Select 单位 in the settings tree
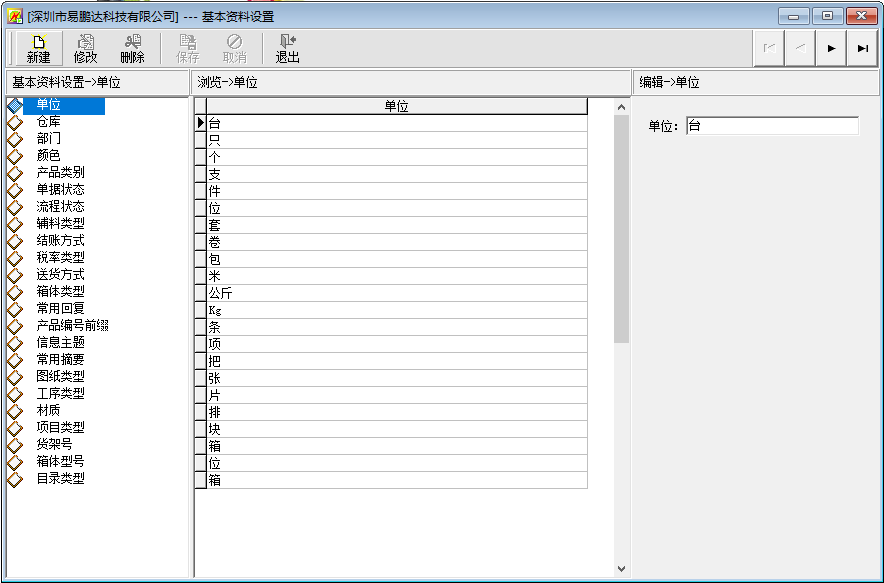 48,105
